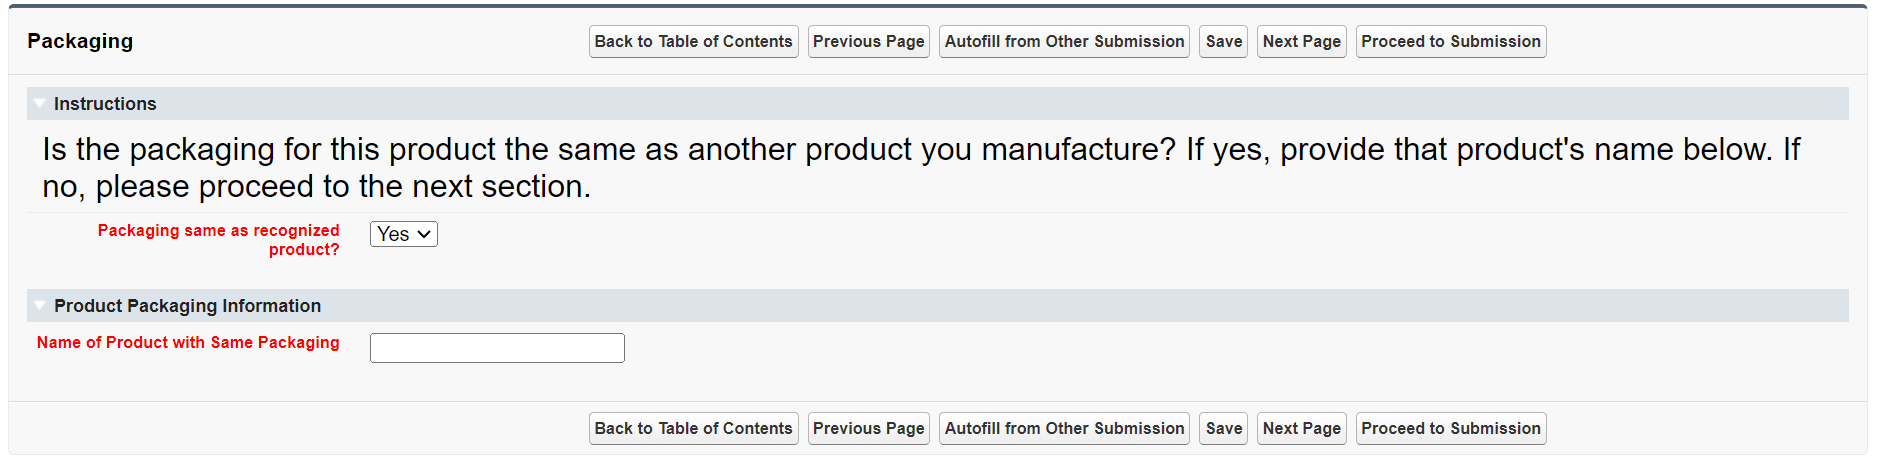This screenshot has width=1879, height=472.
Task: Click the top Proceed to Submission button
Action: pos(1450,42)
